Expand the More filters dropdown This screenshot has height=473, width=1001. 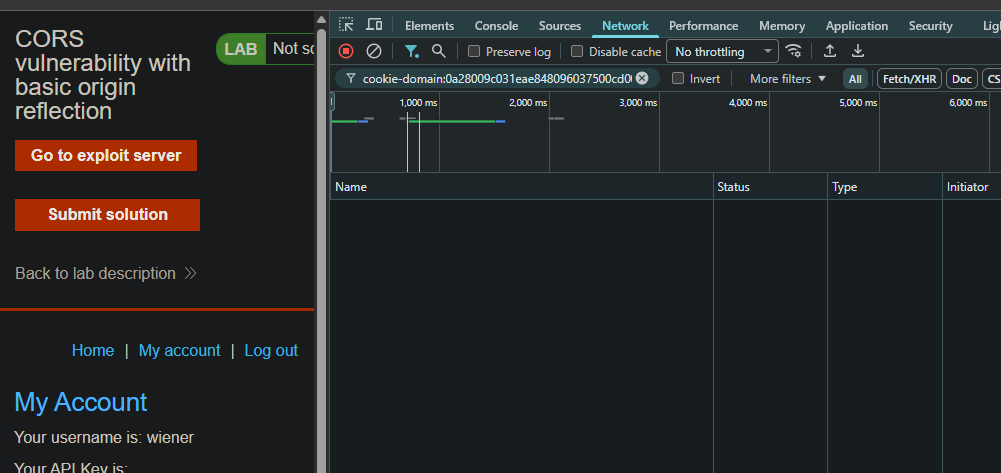[788, 79]
